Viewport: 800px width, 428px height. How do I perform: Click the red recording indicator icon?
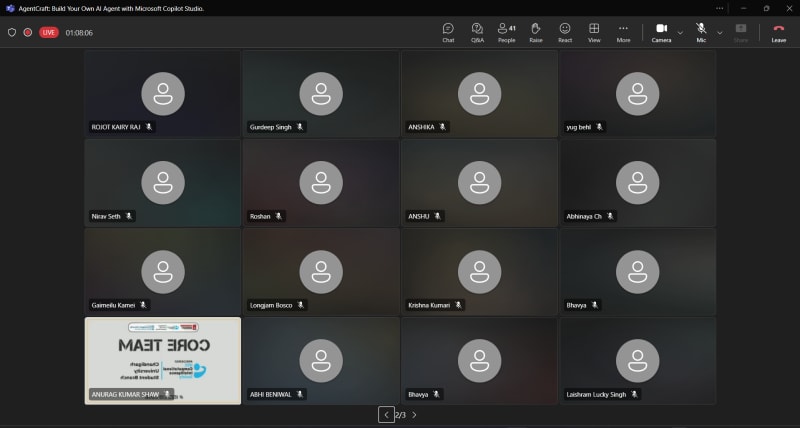point(28,33)
